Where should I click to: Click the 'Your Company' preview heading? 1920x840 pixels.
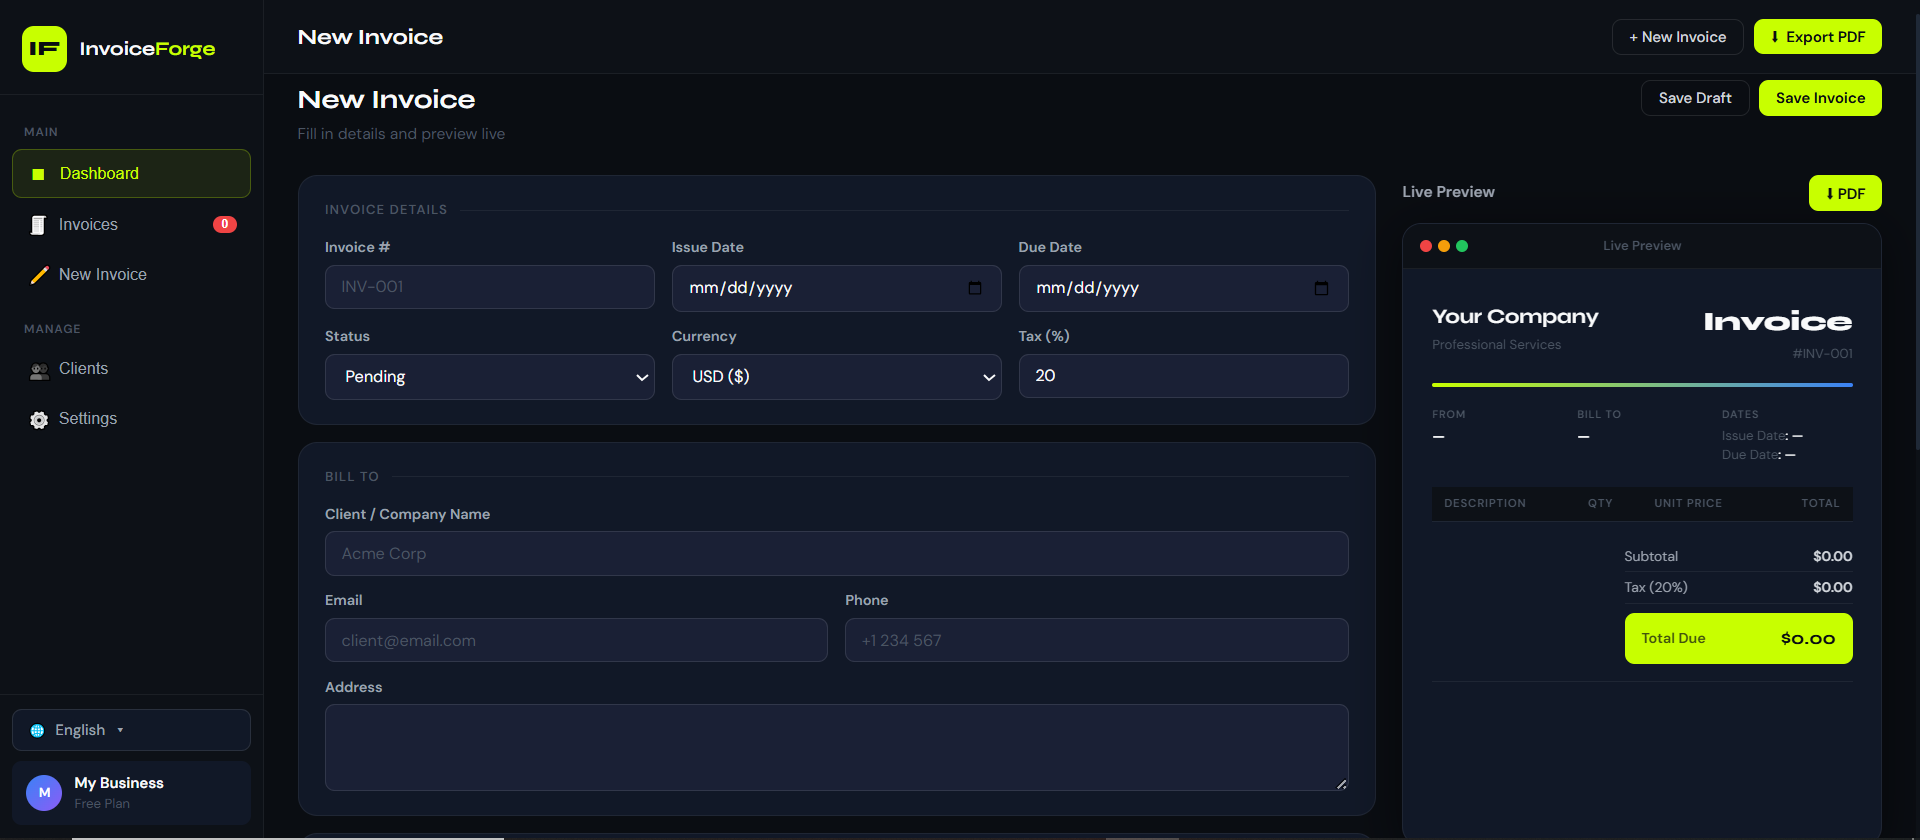tap(1515, 317)
